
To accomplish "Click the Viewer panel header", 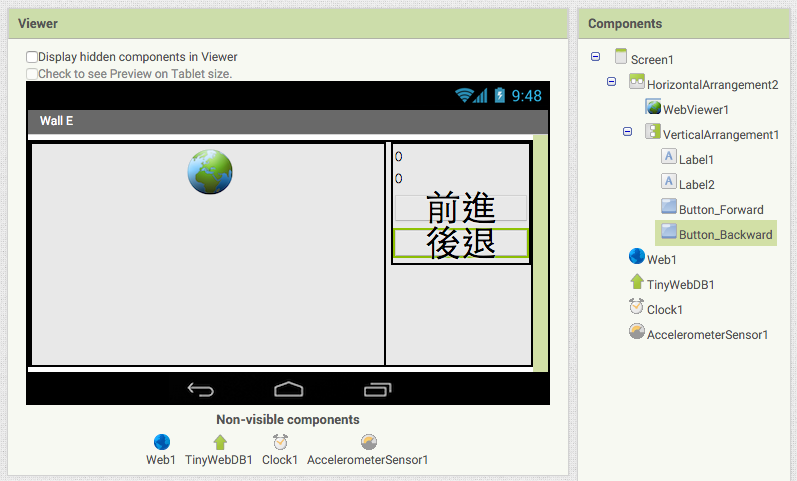I will pos(288,24).
